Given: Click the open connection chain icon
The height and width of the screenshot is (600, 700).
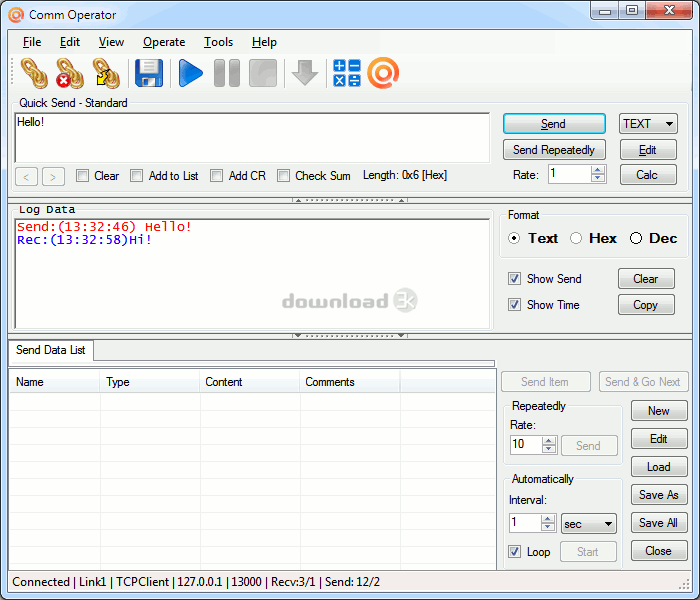Looking at the screenshot, I should pos(34,73).
